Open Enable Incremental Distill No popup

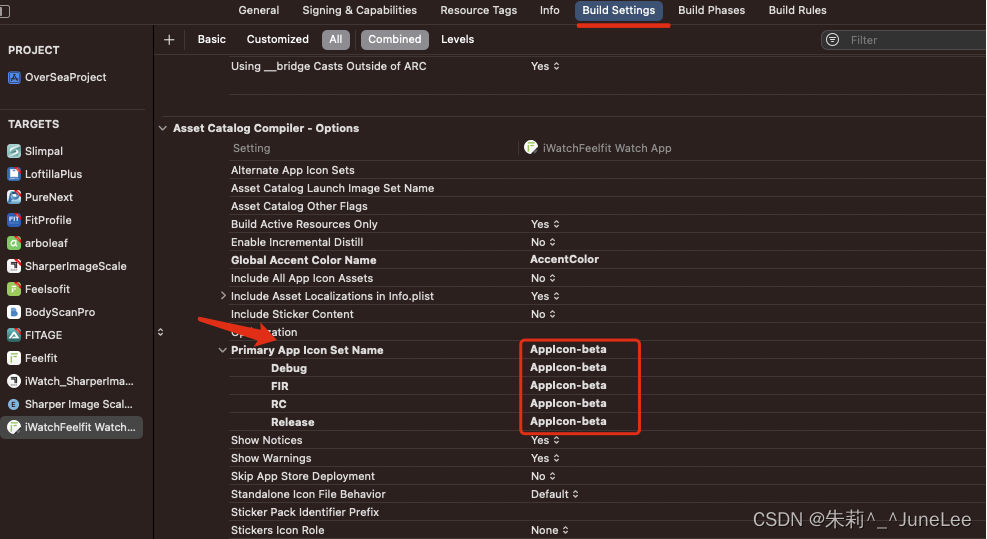click(543, 242)
